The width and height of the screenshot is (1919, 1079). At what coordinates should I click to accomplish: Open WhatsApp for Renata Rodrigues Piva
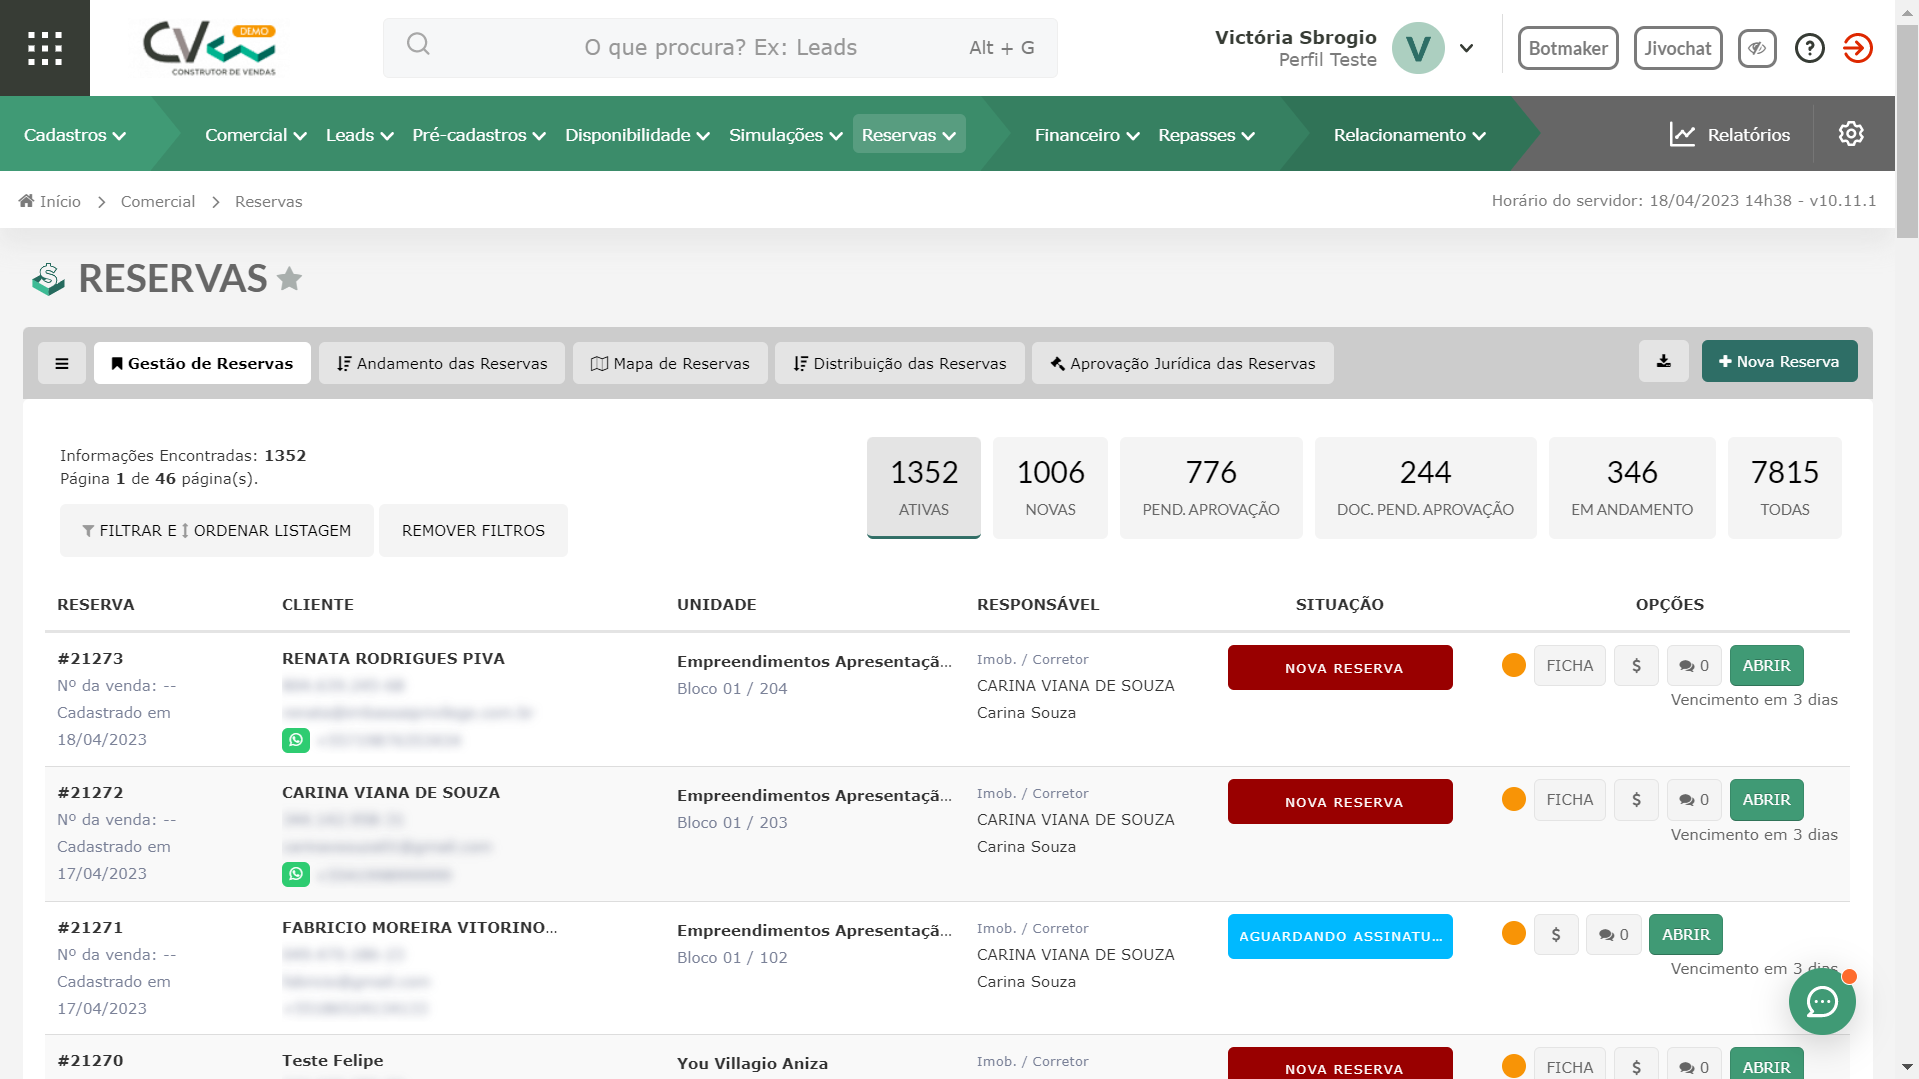coord(296,740)
